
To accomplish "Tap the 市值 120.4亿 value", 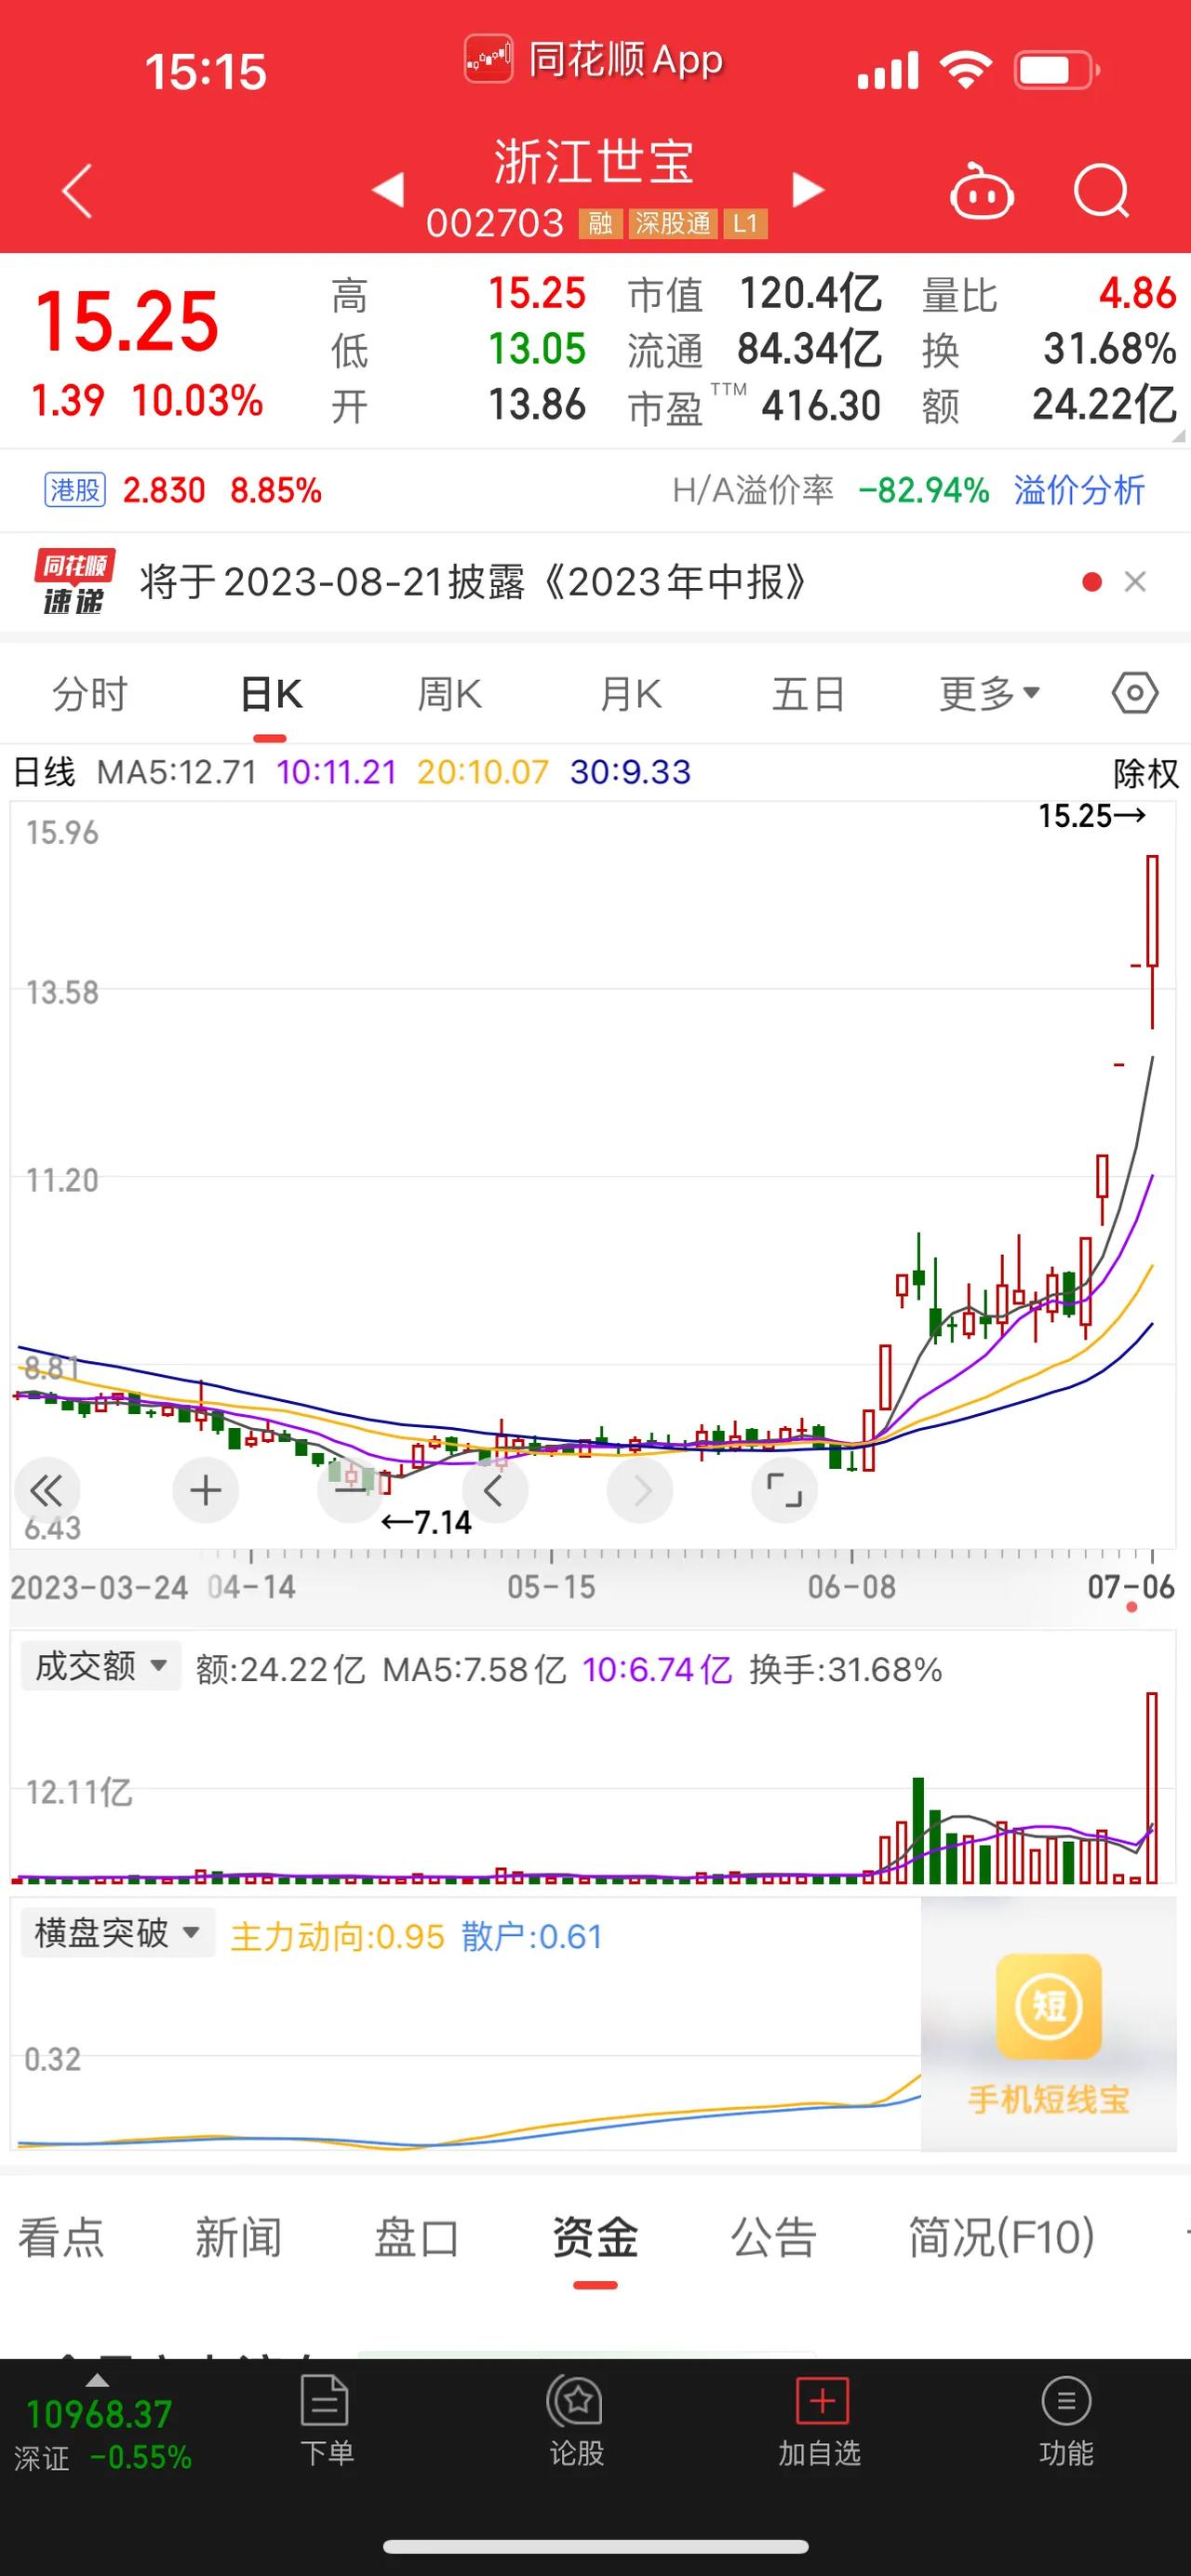I will 811,293.
